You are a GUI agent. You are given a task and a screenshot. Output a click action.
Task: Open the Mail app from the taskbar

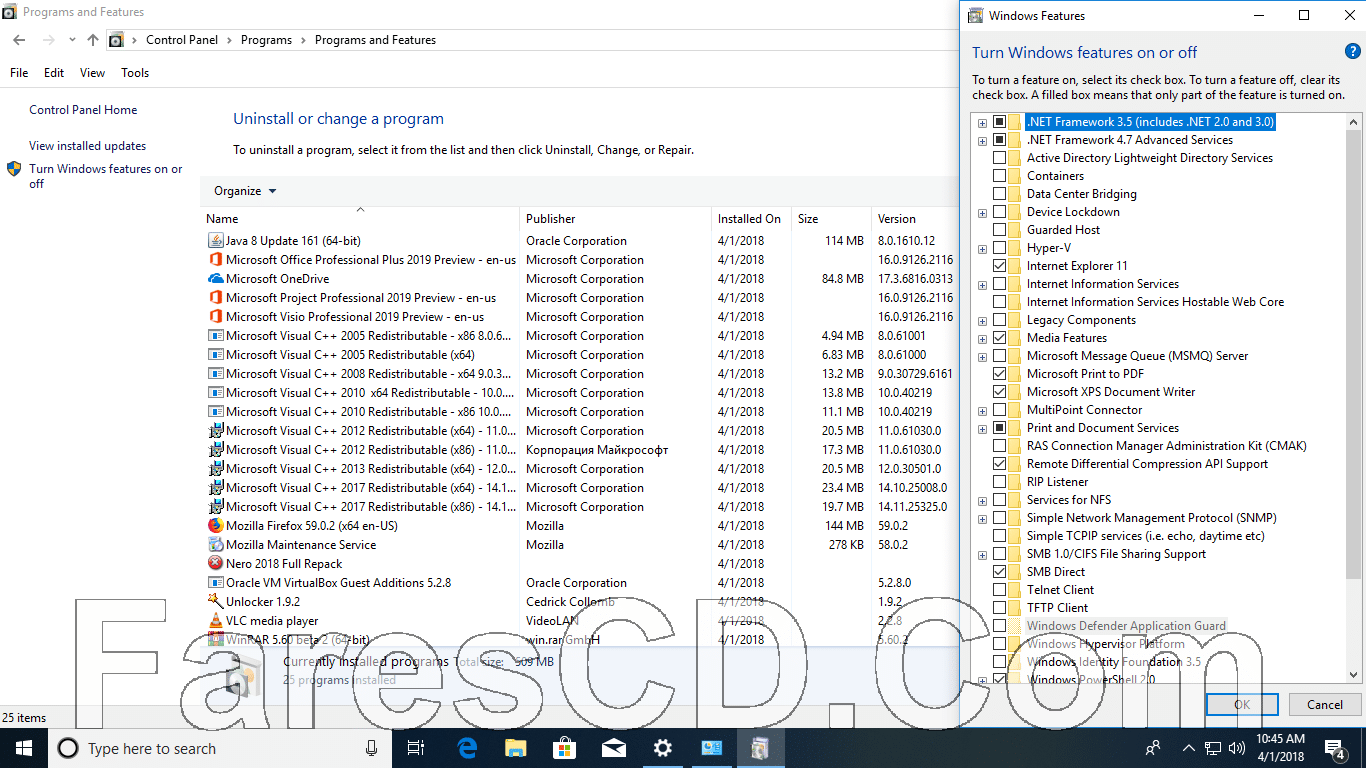[x=613, y=748]
